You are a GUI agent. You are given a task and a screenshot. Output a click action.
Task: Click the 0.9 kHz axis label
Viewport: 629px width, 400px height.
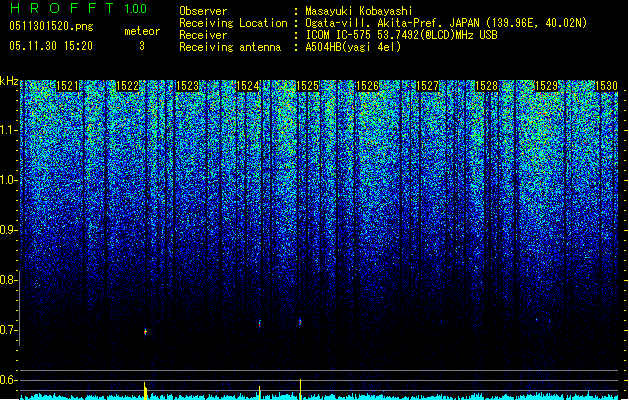pos(8,230)
